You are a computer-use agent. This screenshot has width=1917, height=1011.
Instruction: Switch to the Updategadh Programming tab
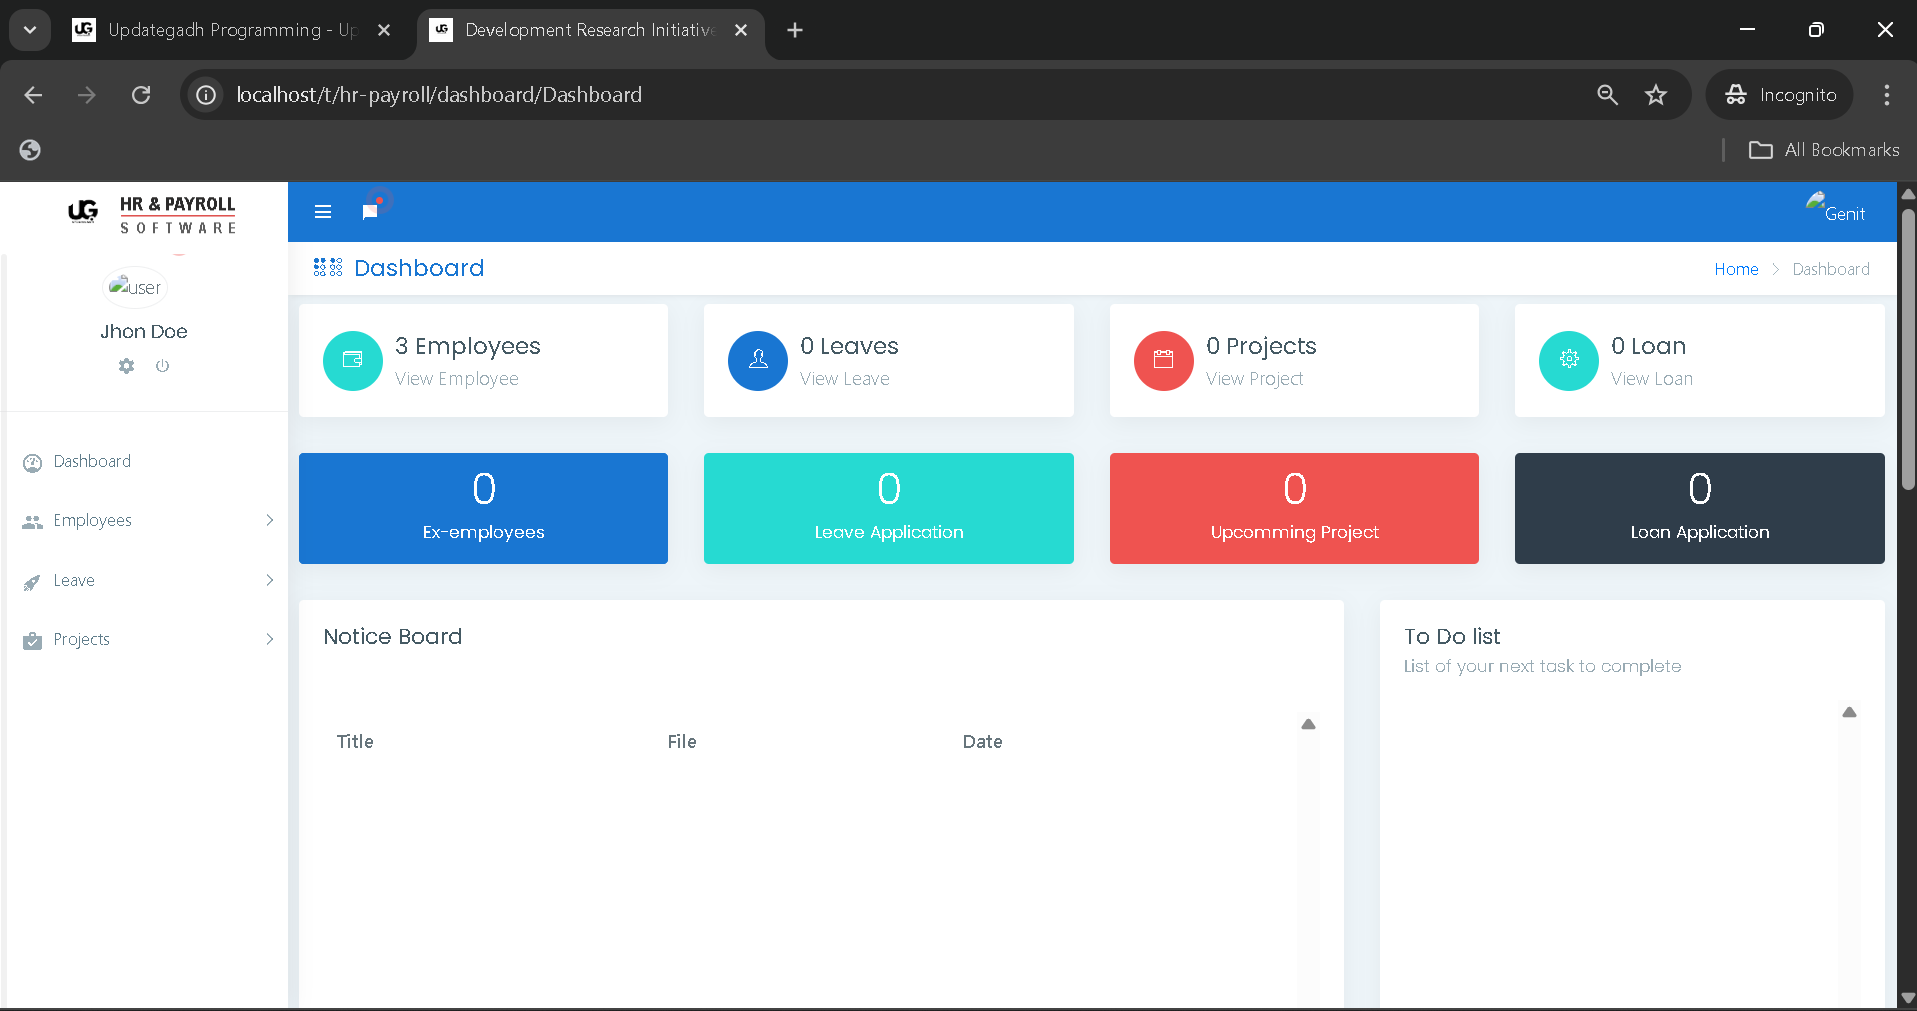pyautogui.click(x=230, y=30)
